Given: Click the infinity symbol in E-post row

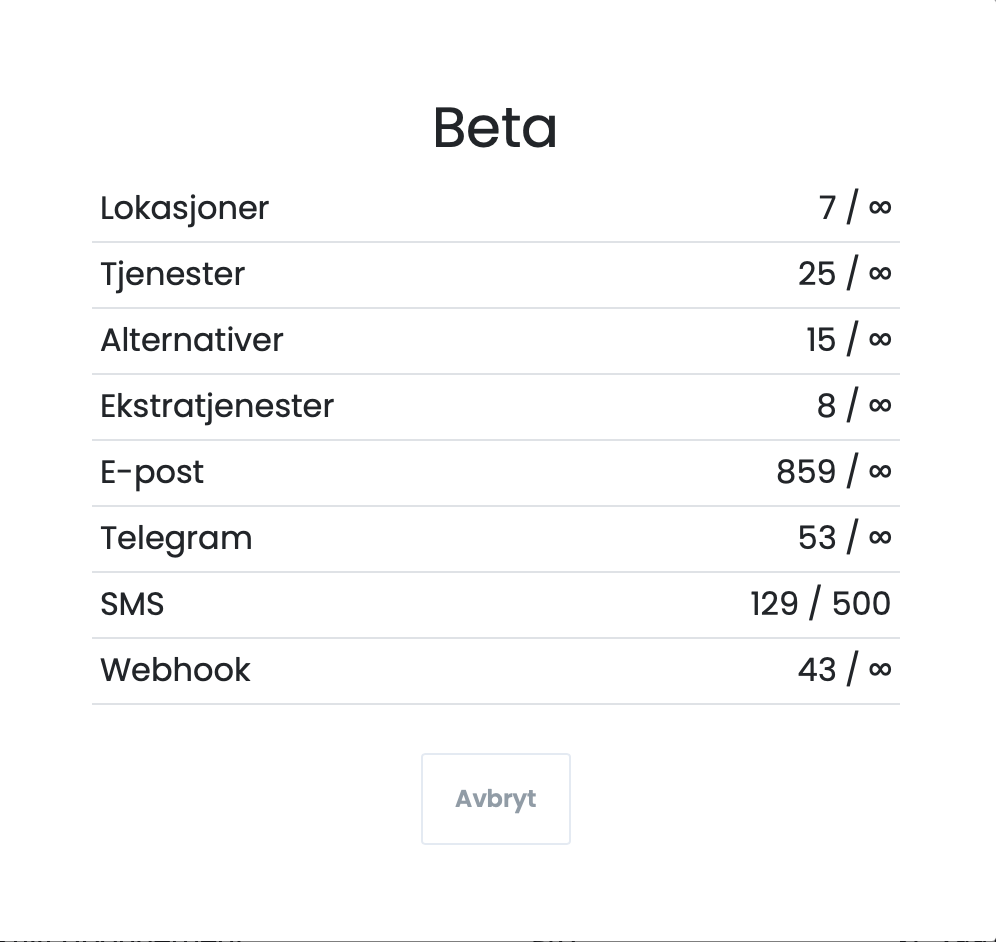Looking at the screenshot, I should point(880,472).
